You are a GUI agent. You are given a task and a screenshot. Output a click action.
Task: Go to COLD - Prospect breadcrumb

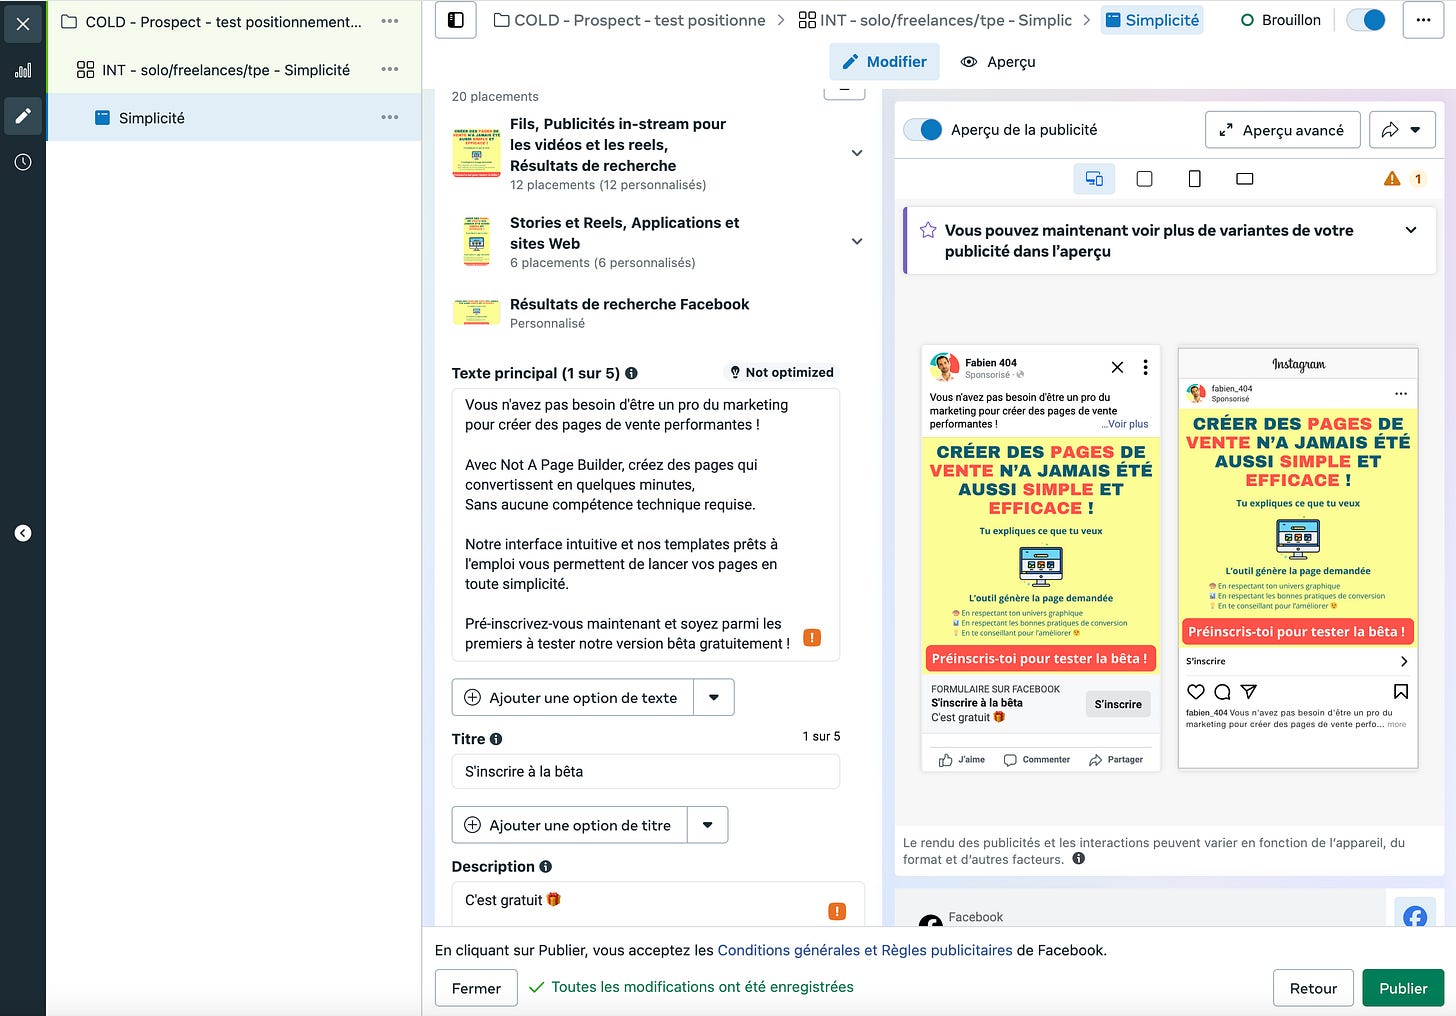tap(630, 20)
